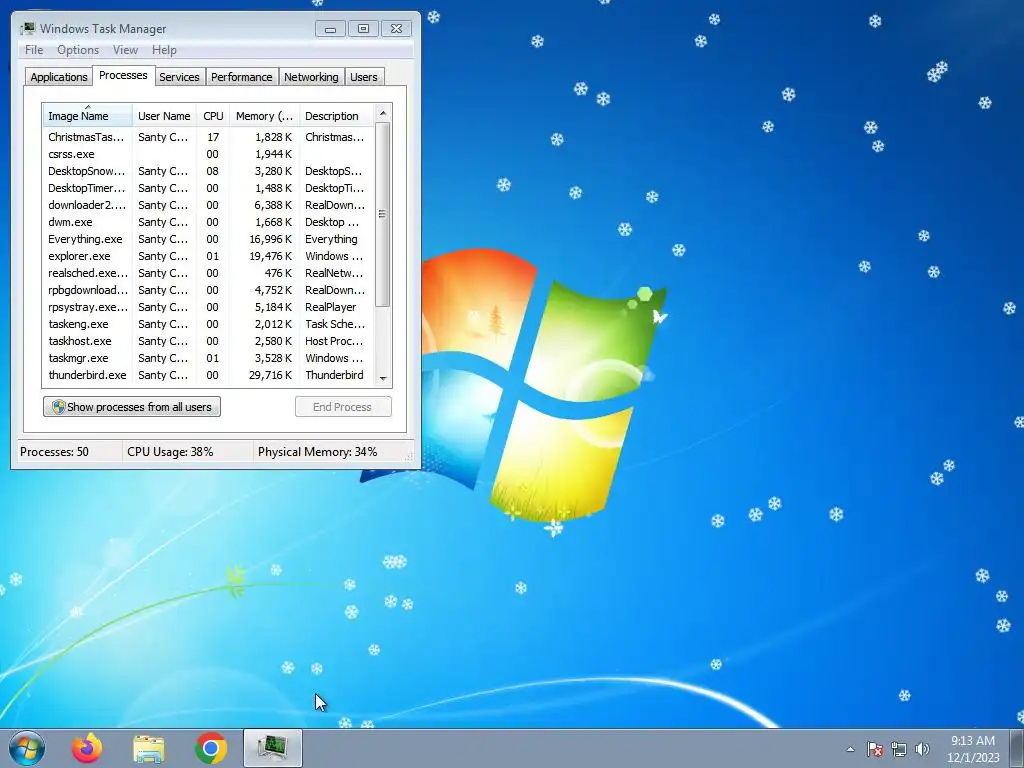This screenshot has width=1024, height=768.
Task: Click the 19,476 K memory value
Action: [x=270, y=256]
